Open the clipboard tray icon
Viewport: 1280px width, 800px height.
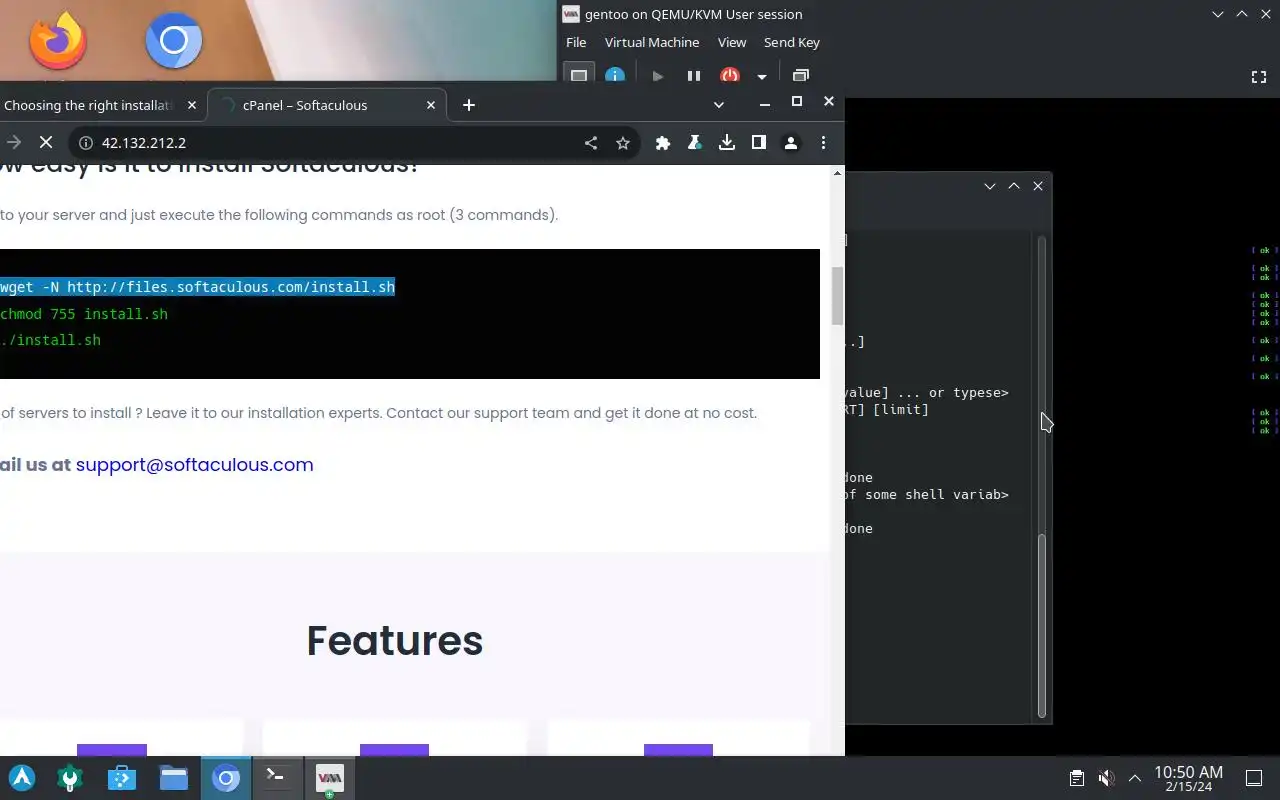click(x=1076, y=778)
